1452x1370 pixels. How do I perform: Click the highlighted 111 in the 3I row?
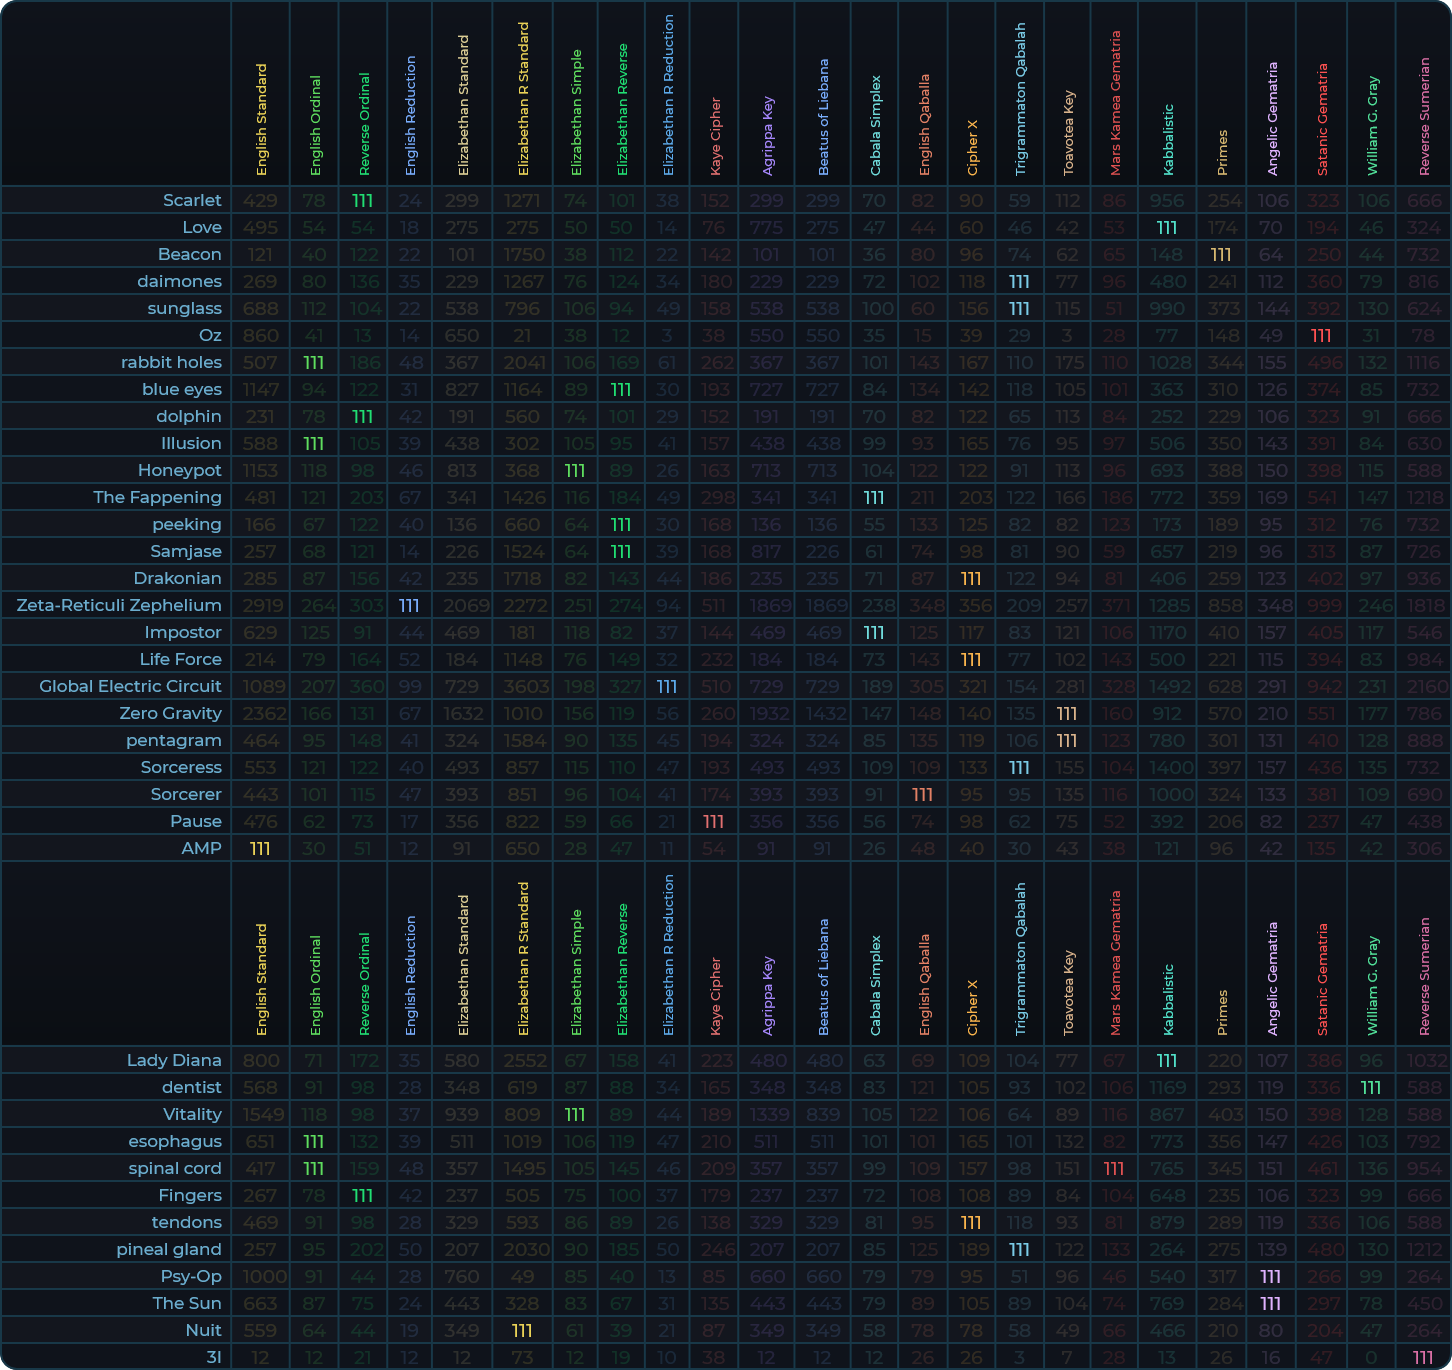click(1423, 1357)
